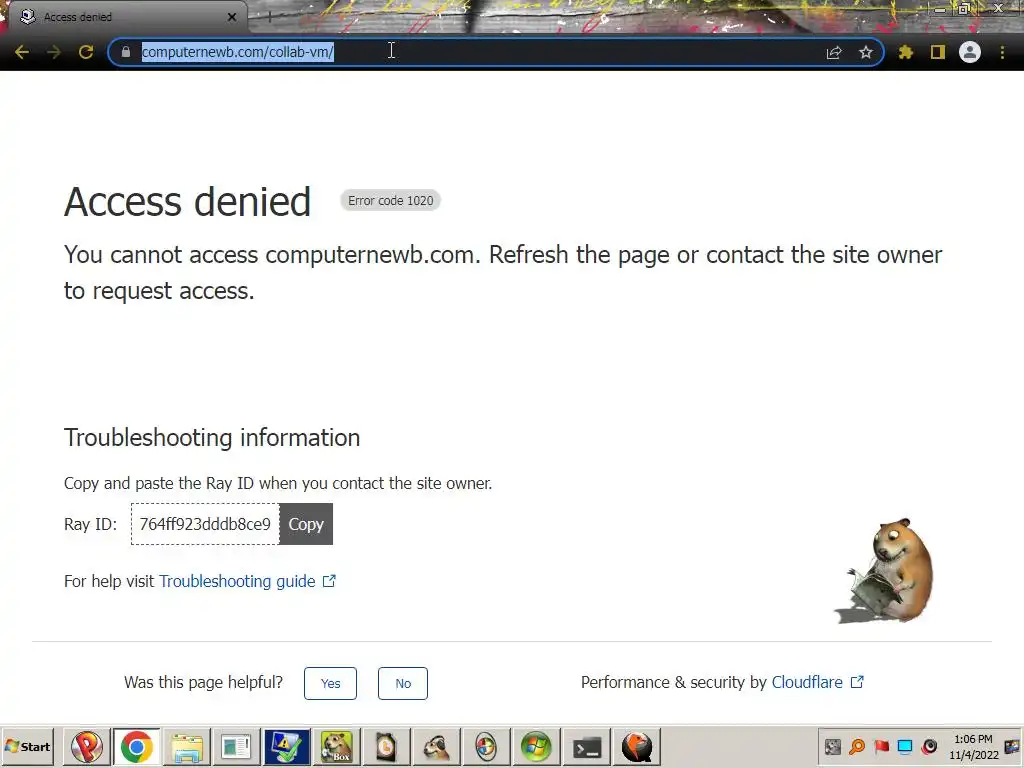The height and width of the screenshot is (768, 1024).
Task: Open the clock showing 1:06 PM
Action: 973,746
